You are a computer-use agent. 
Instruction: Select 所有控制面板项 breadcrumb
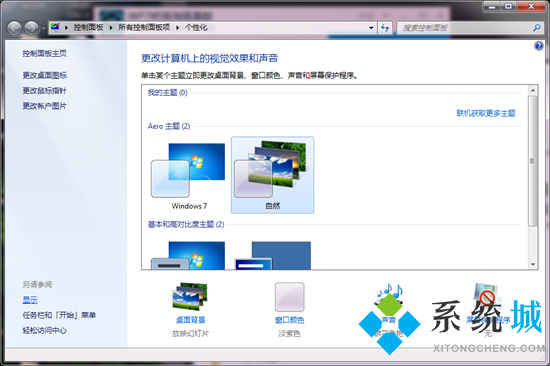[x=144, y=27]
